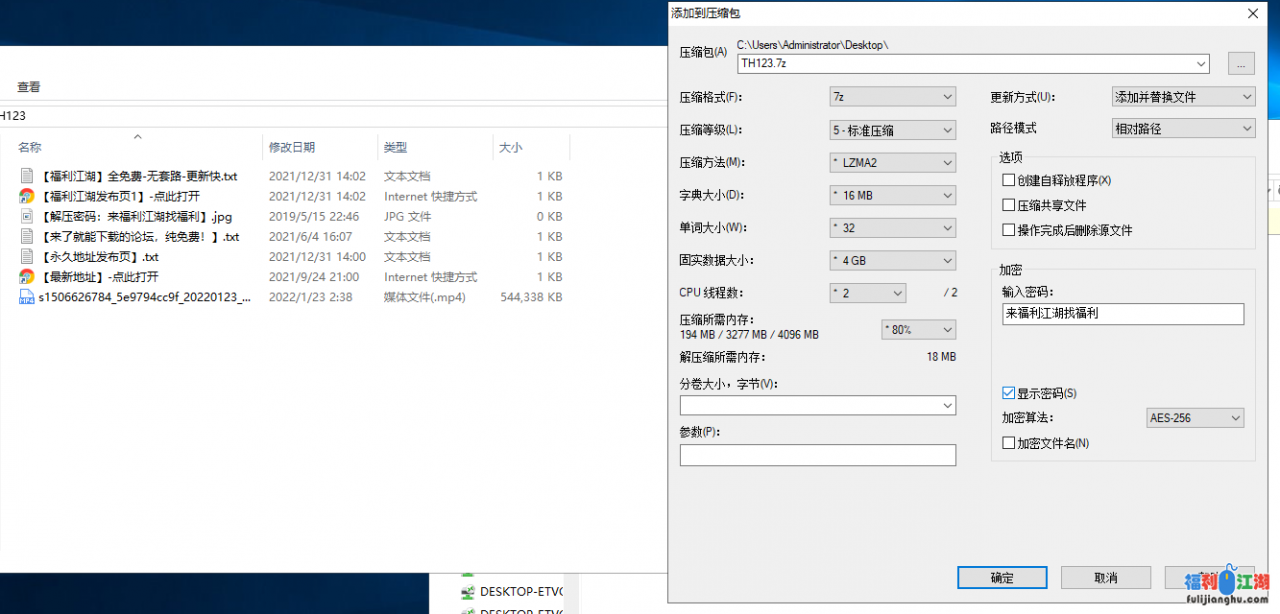
Task: Click the browse button next to archive name
Action: point(1240,64)
